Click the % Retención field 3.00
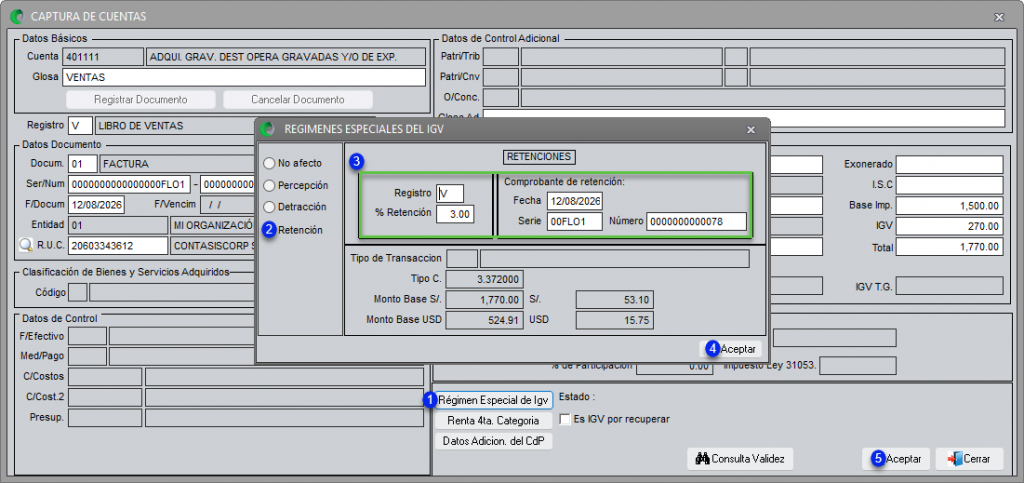This screenshot has width=1024, height=483. (456, 214)
